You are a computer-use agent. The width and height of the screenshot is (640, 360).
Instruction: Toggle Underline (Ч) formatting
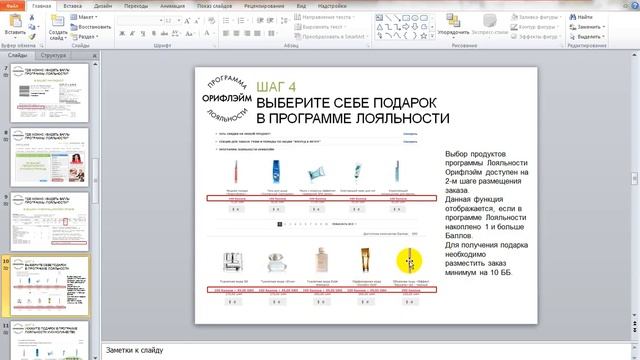click(x=143, y=33)
